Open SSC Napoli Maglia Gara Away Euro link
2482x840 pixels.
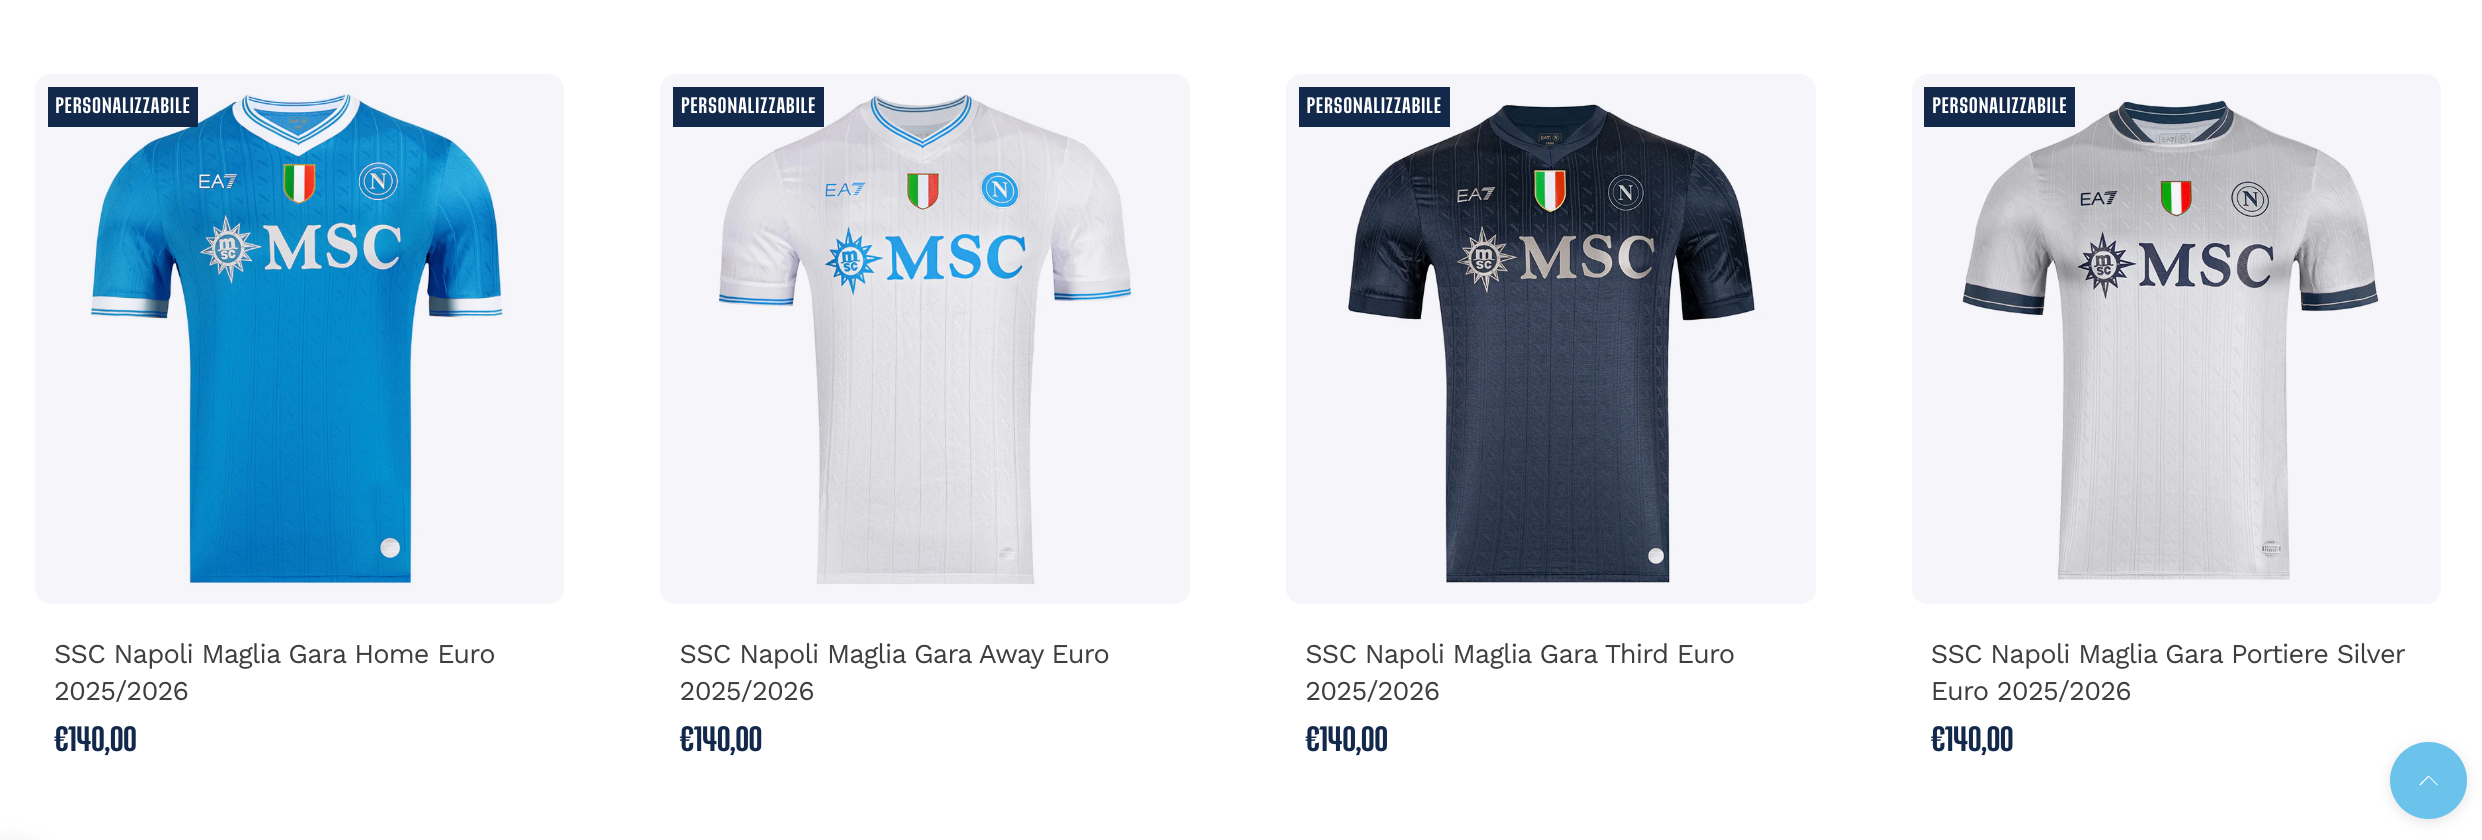point(894,672)
